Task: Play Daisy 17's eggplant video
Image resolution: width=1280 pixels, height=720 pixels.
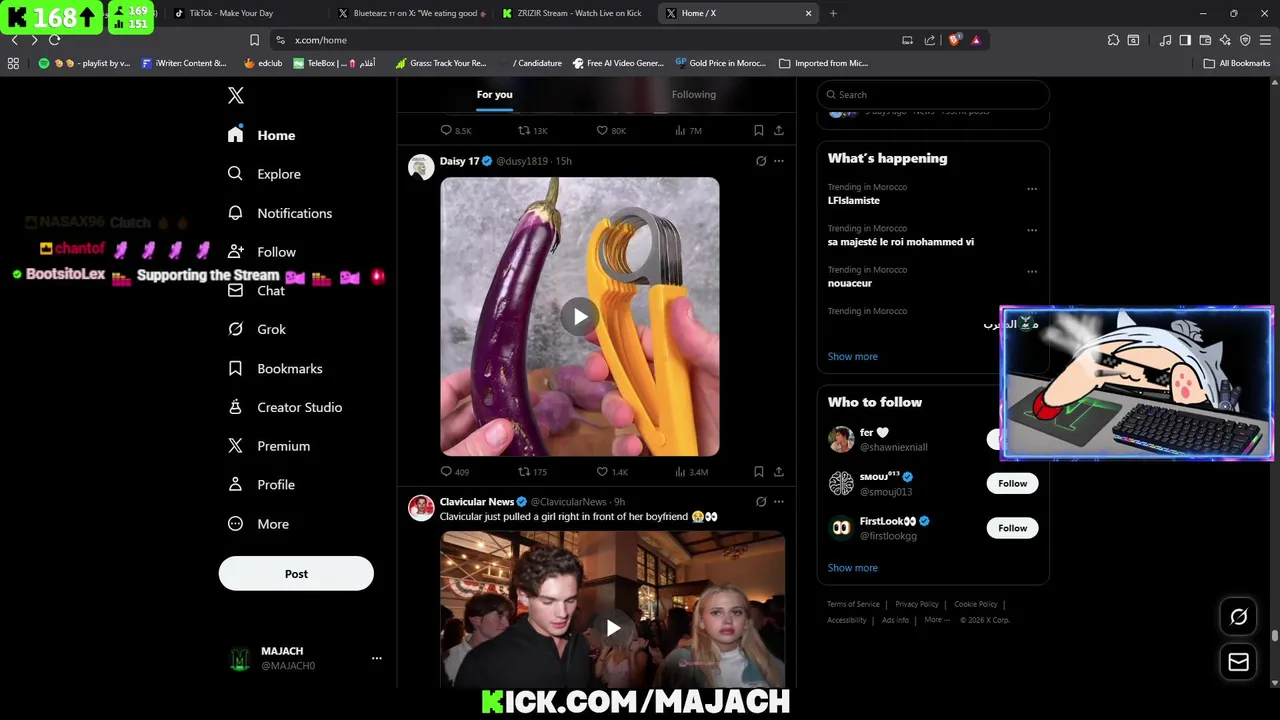Action: (x=580, y=317)
